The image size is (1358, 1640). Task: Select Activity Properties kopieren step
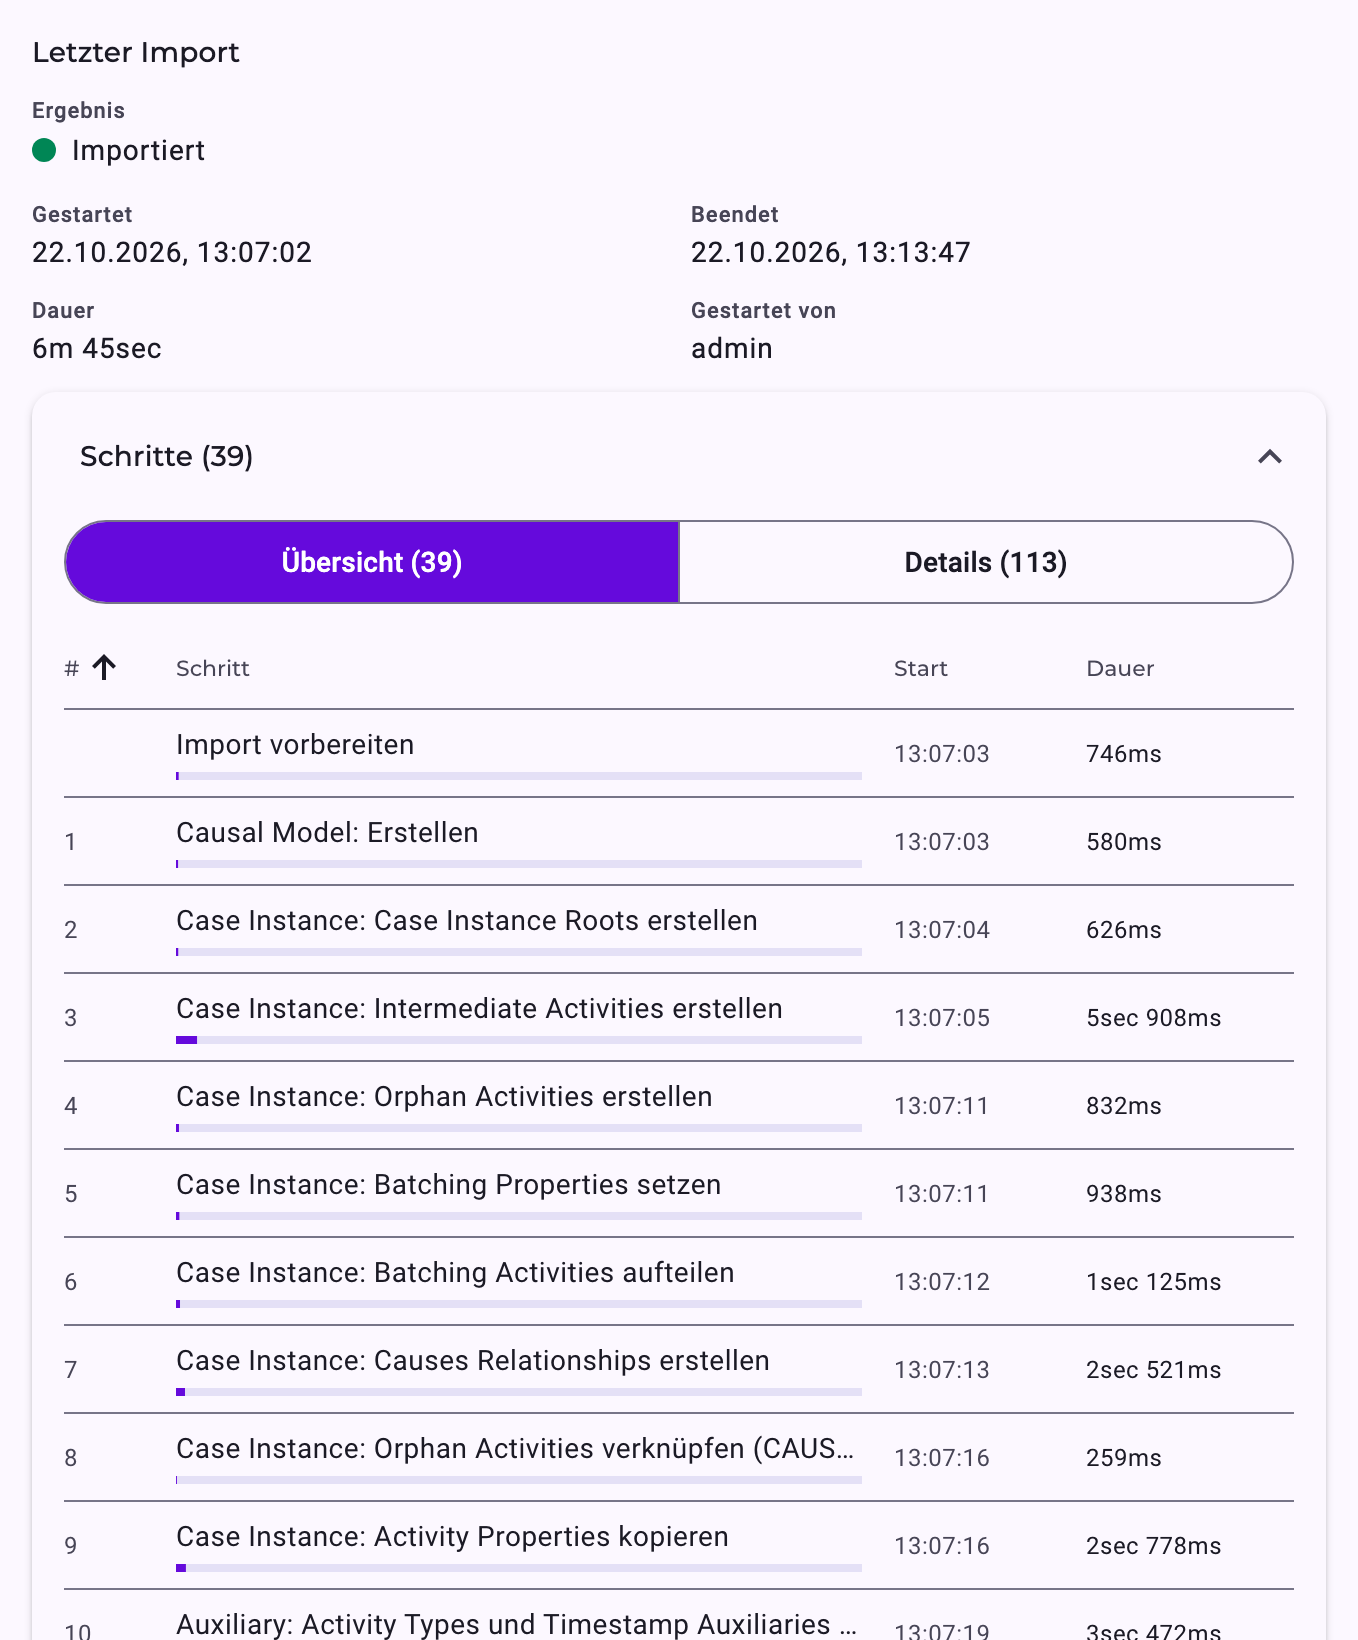pyautogui.click(x=679, y=1546)
